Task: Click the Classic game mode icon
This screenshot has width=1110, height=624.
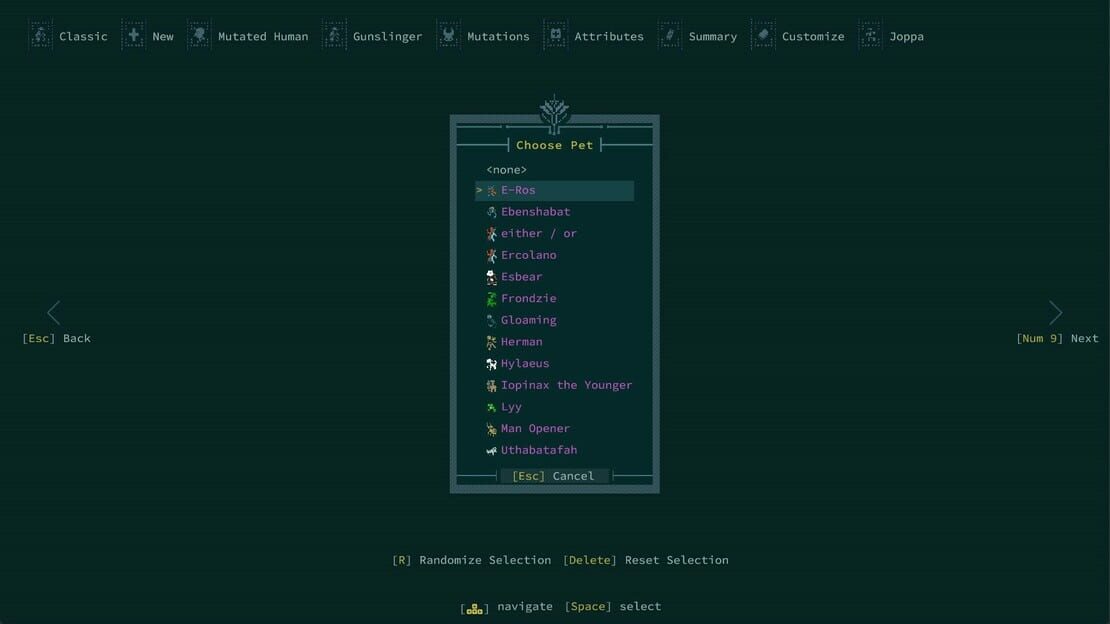Action: click(x=41, y=35)
